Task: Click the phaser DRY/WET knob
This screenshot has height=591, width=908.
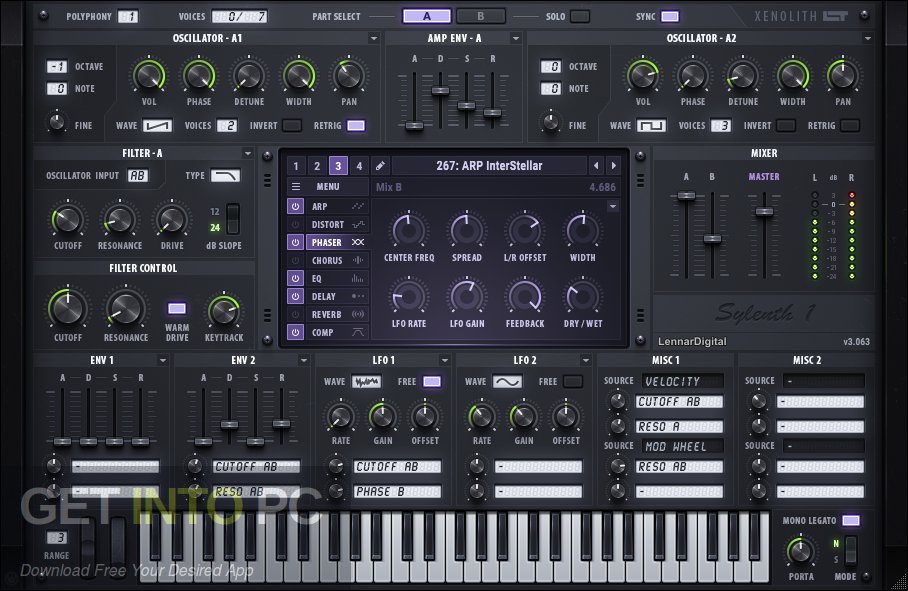Action: (583, 296)
